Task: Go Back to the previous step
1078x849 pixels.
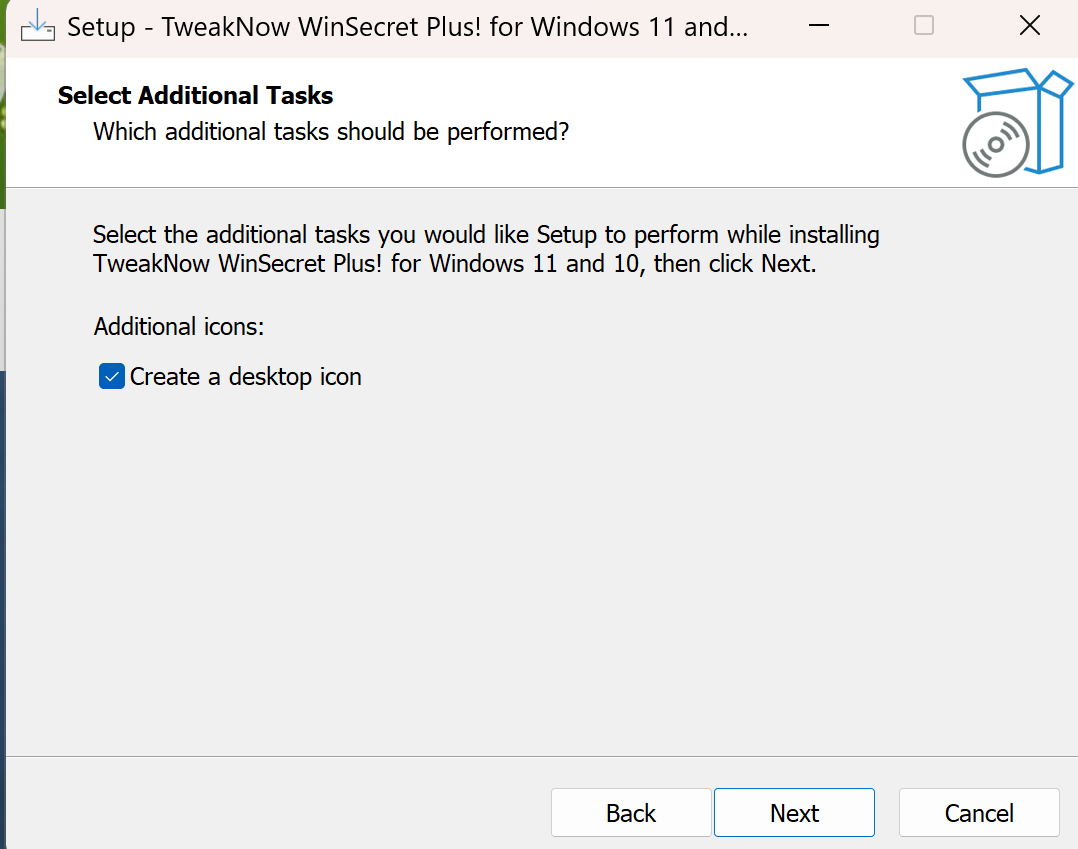Action: point(631,813)
